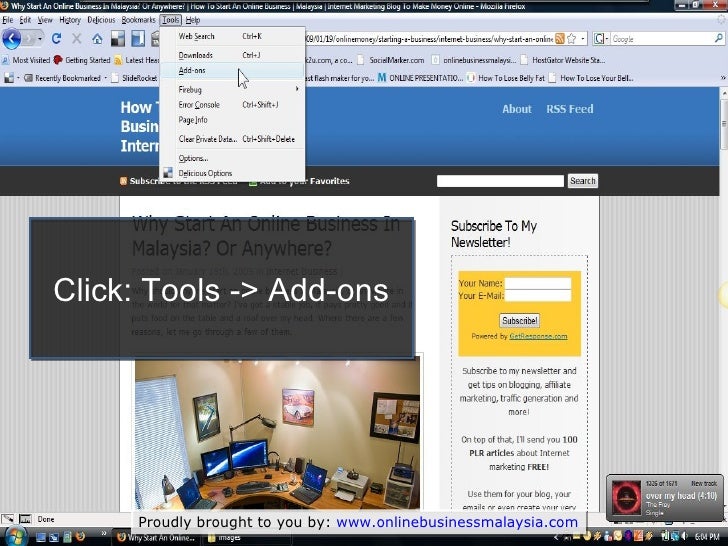
Task: Click the search magnifier icon in Google box
Action: pos(719,39)
